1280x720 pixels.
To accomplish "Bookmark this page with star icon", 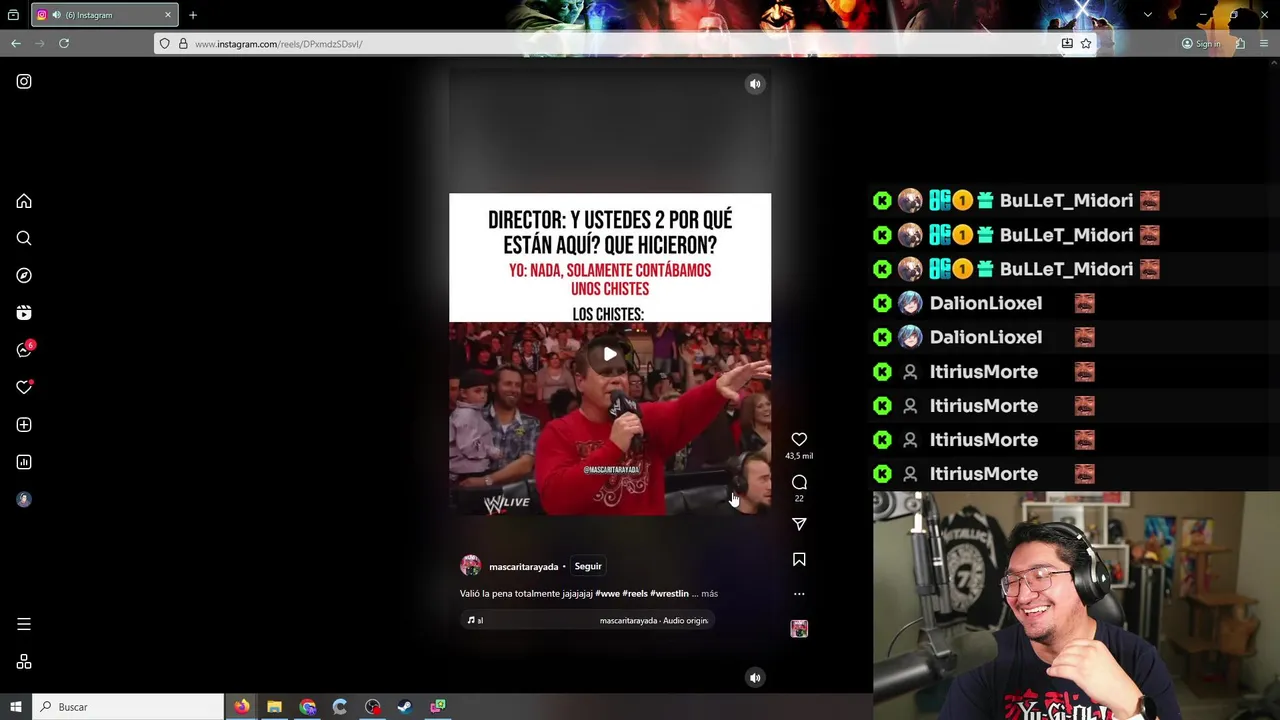I will tap(1086, 44).
